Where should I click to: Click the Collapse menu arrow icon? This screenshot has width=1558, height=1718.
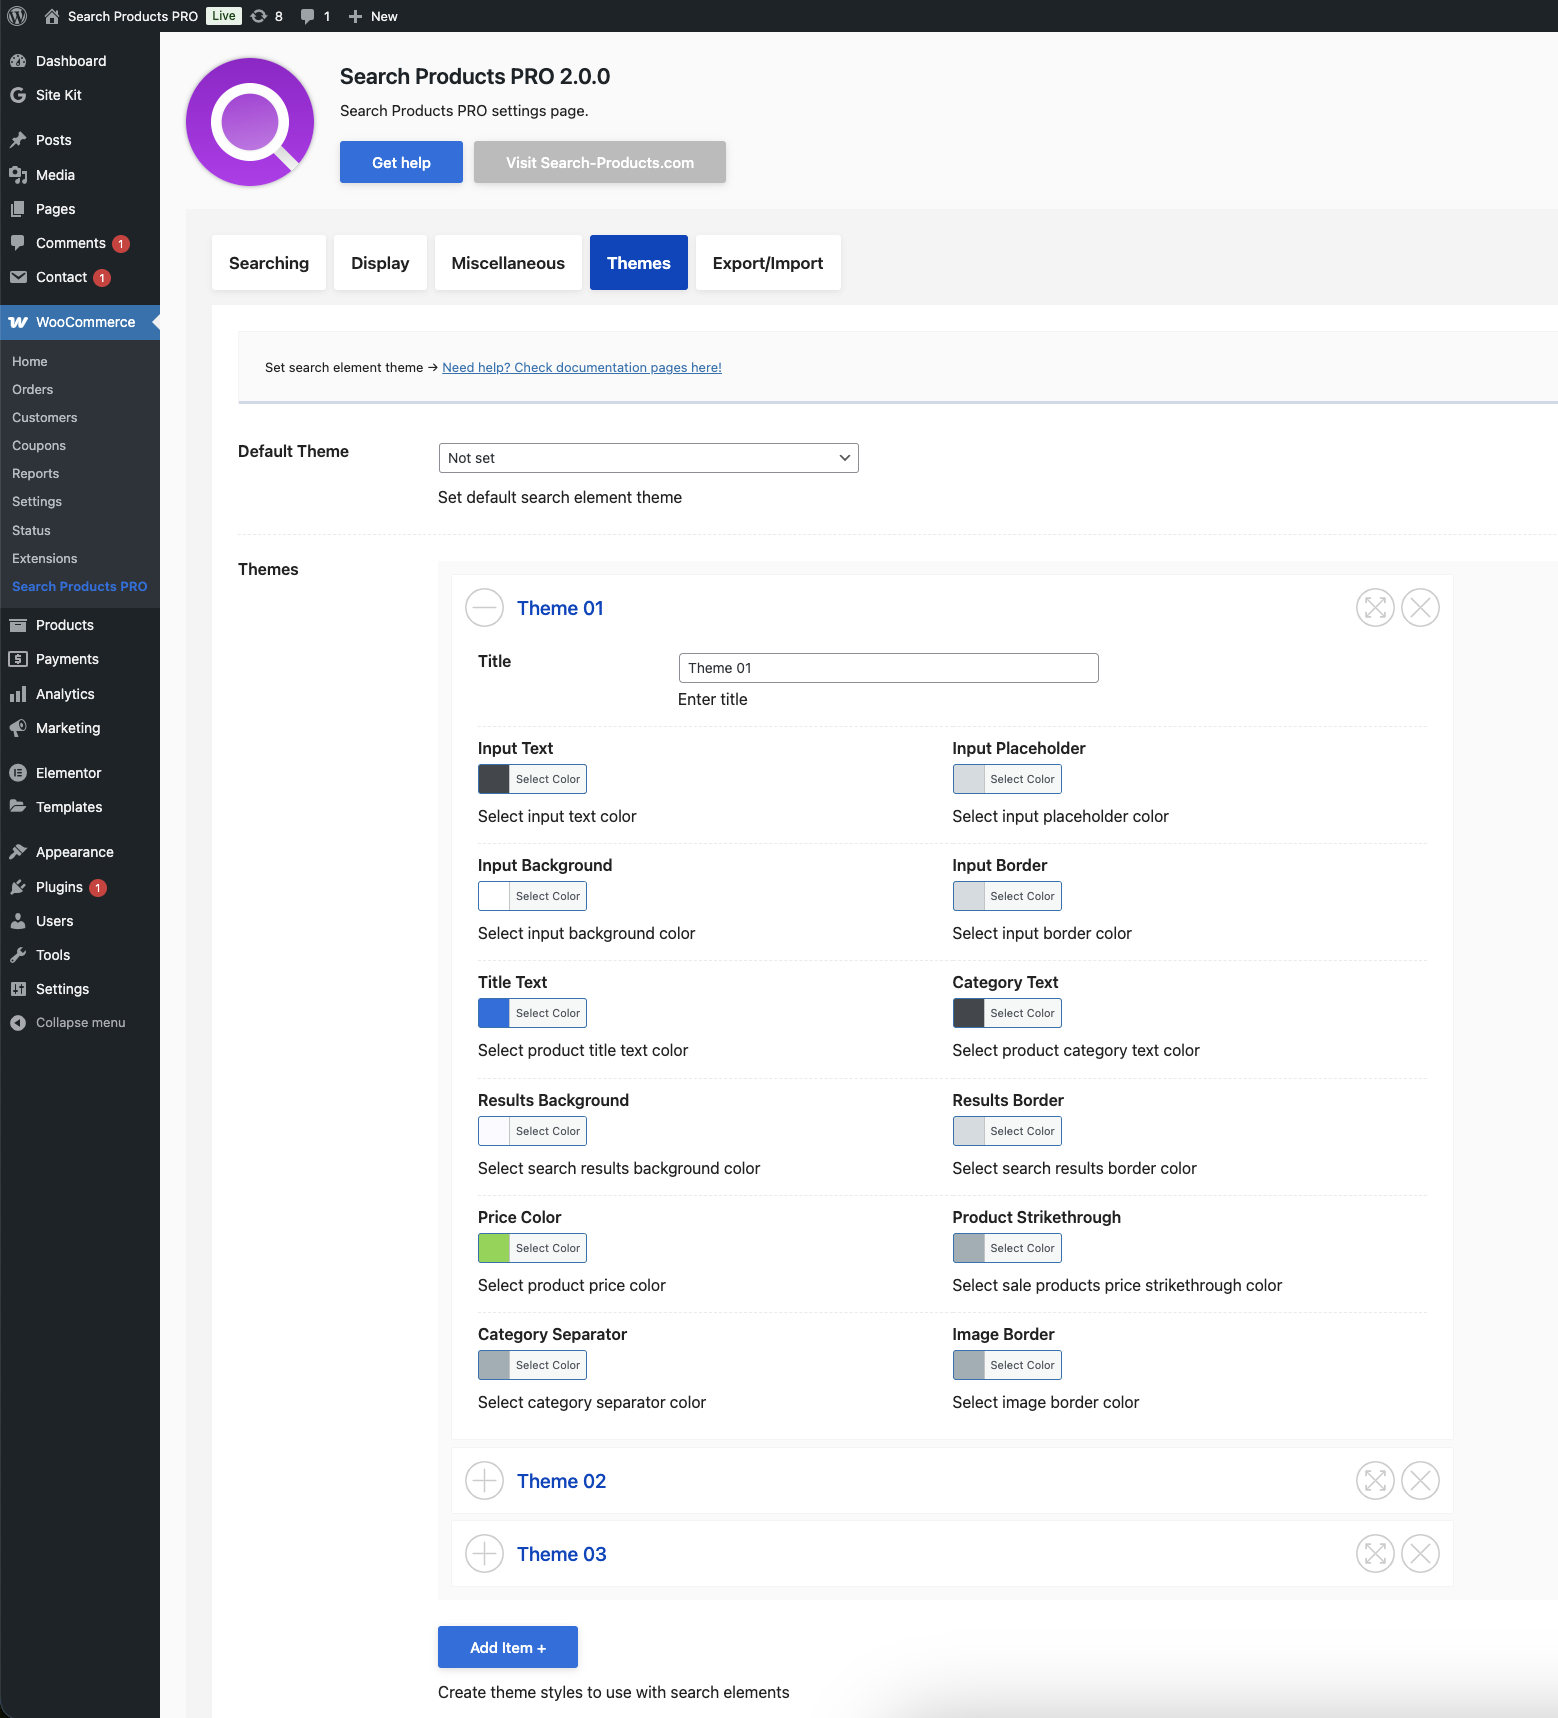[x=18, y=1023]
